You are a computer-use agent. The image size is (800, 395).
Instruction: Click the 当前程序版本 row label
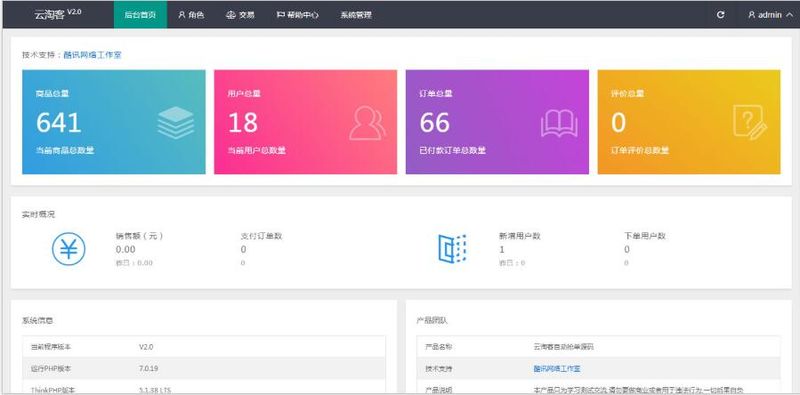(51, 347)
